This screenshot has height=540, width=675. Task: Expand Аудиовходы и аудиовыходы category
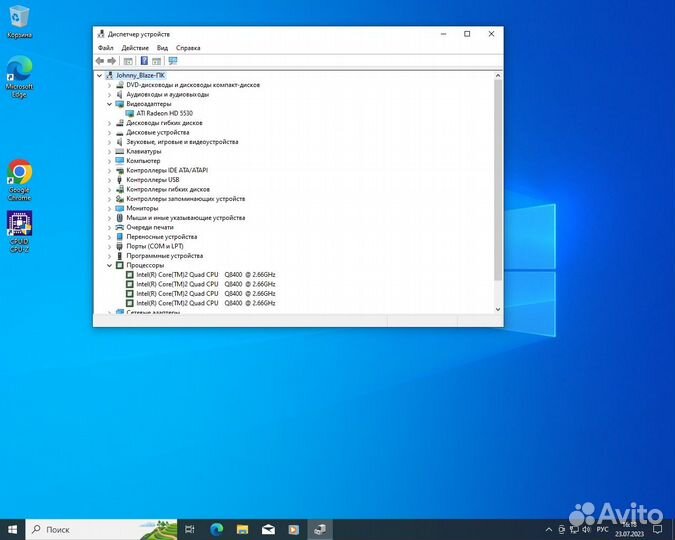(x=109, y=95)
